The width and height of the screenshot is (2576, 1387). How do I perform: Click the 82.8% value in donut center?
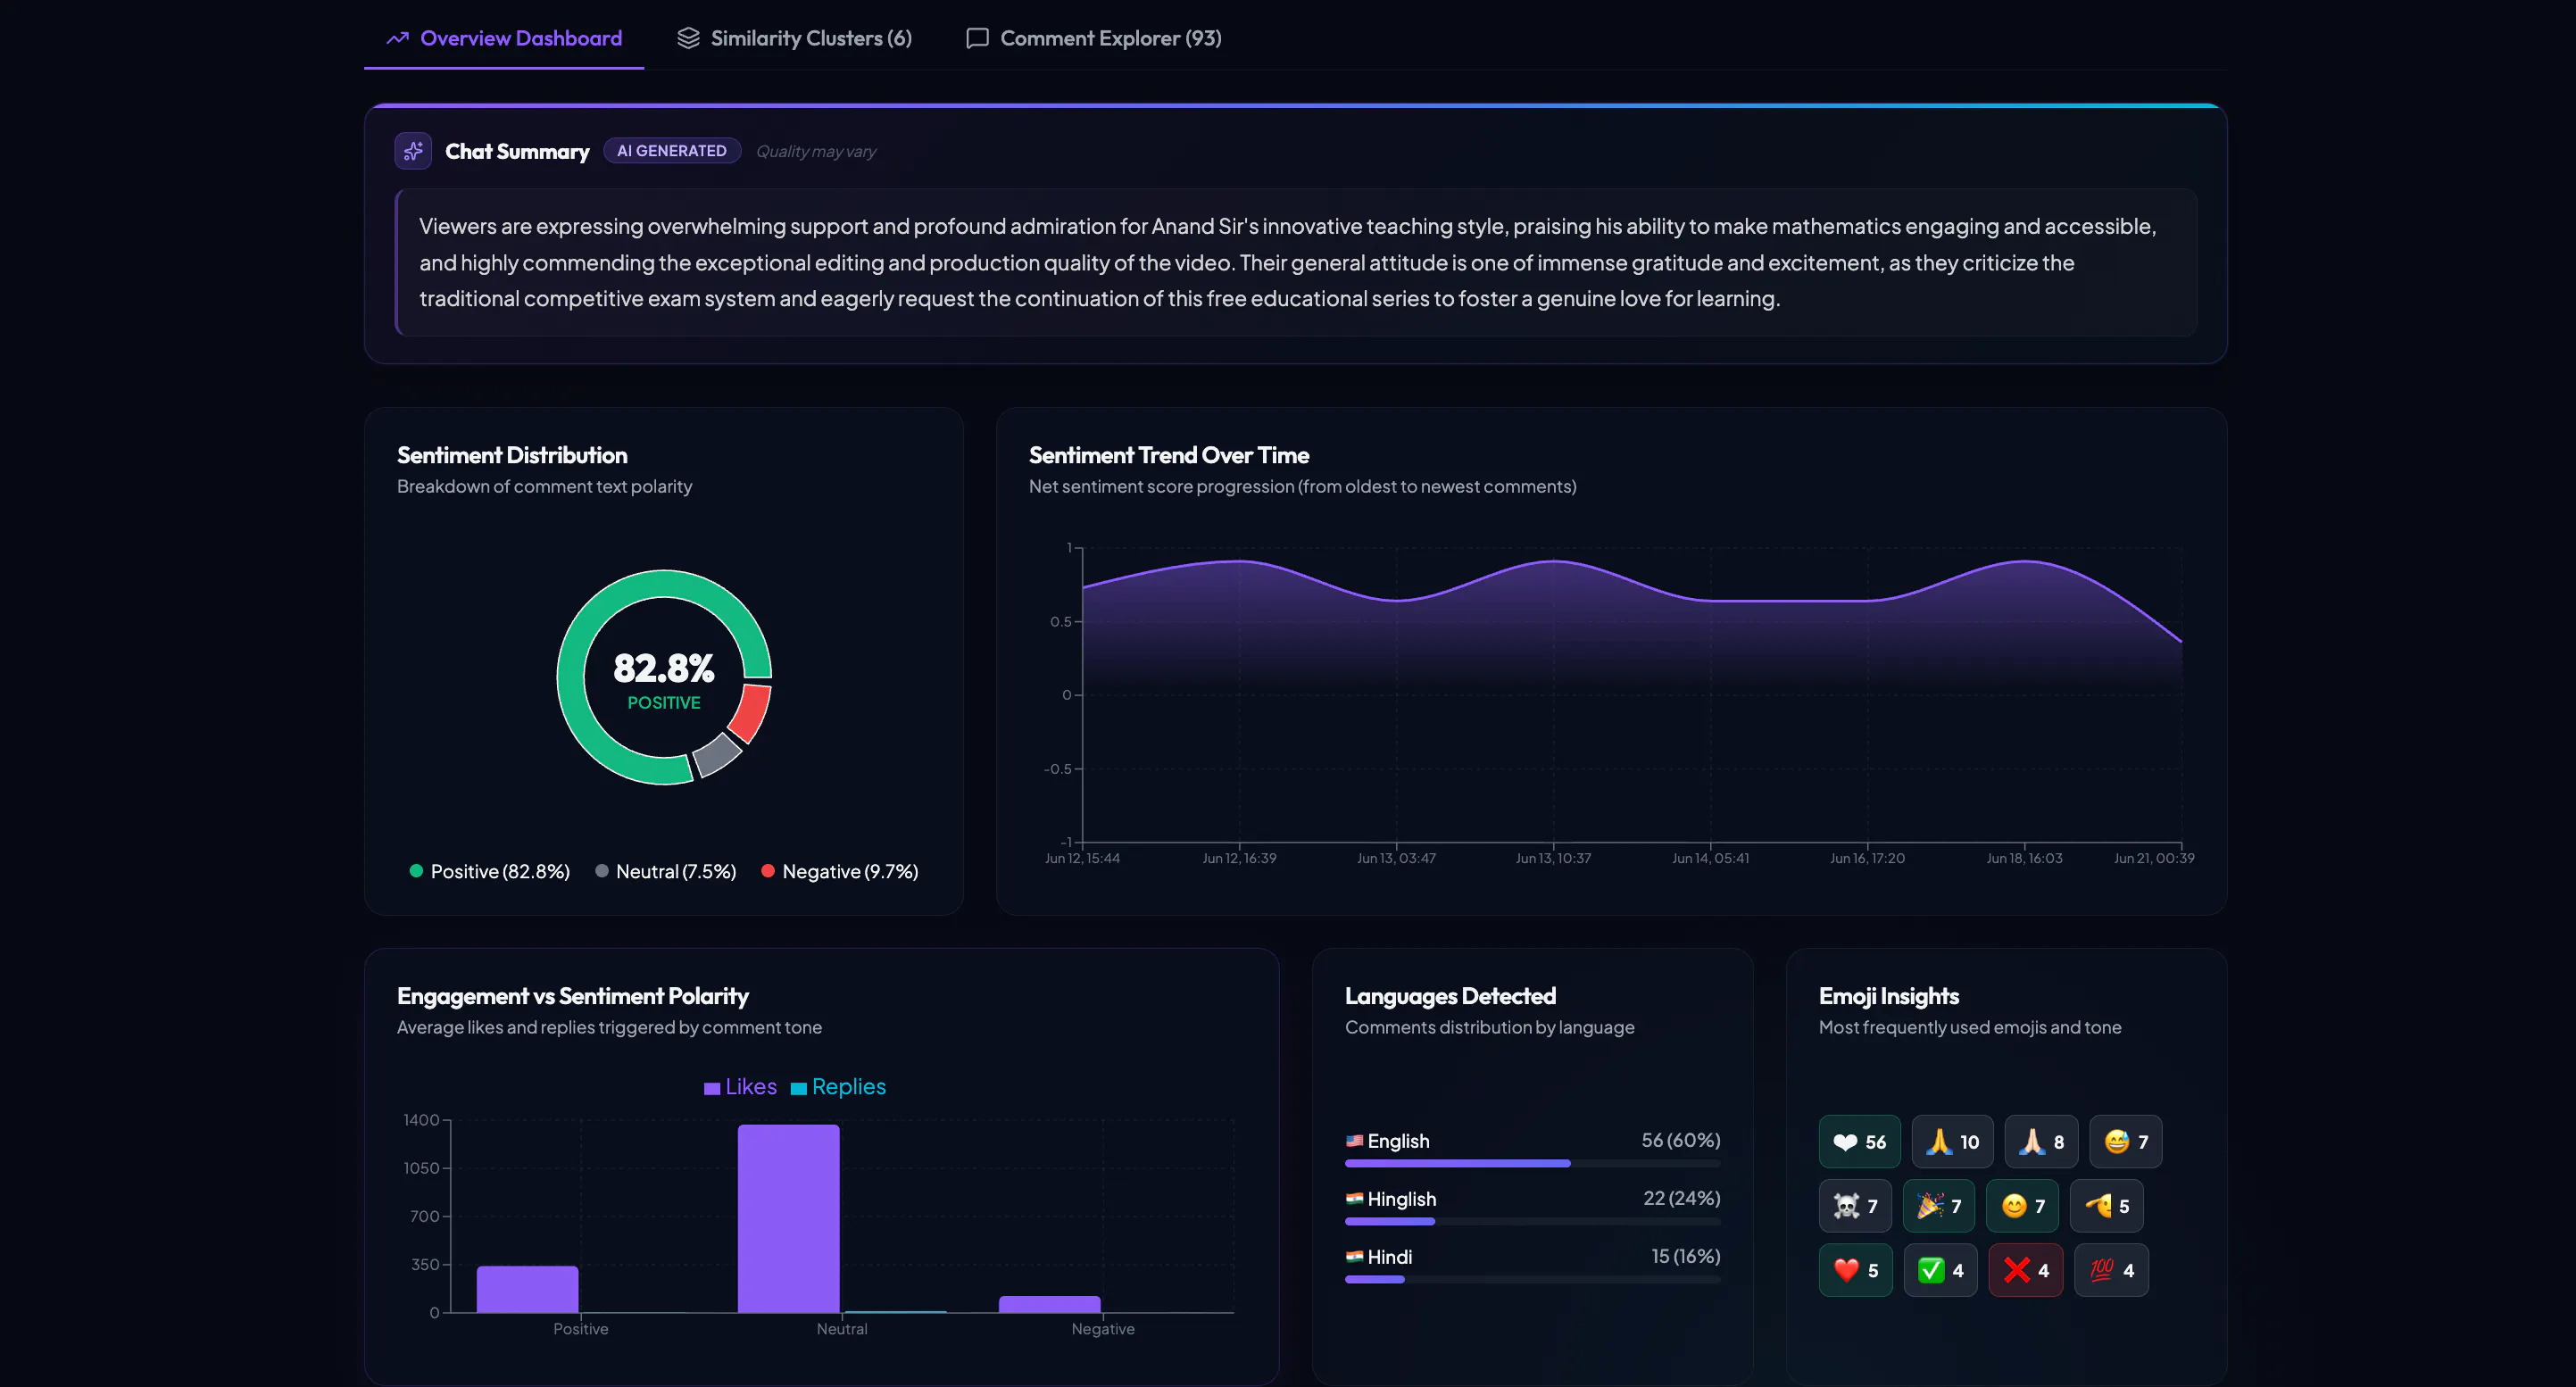point(664,668)
